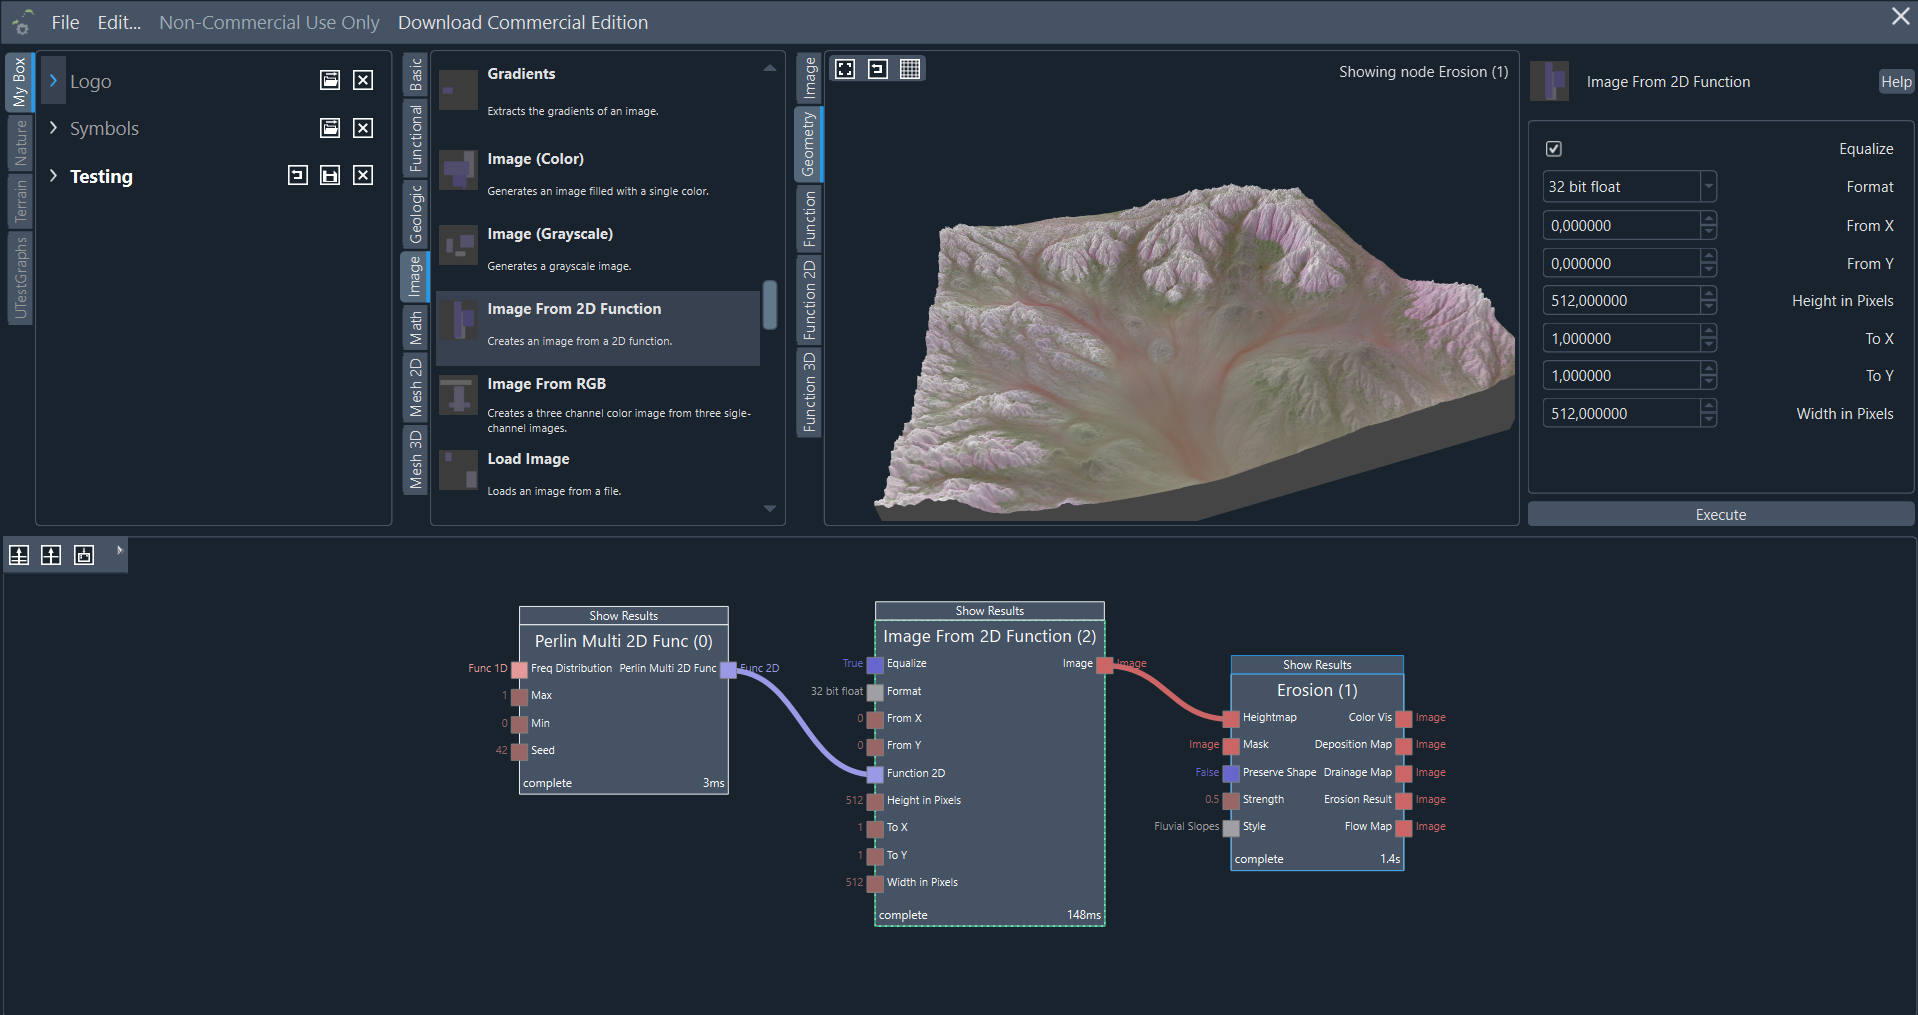Increase Height in Pixels with its stepper arrow
The image size is (1918, 1015).
tap(1709, 294)
